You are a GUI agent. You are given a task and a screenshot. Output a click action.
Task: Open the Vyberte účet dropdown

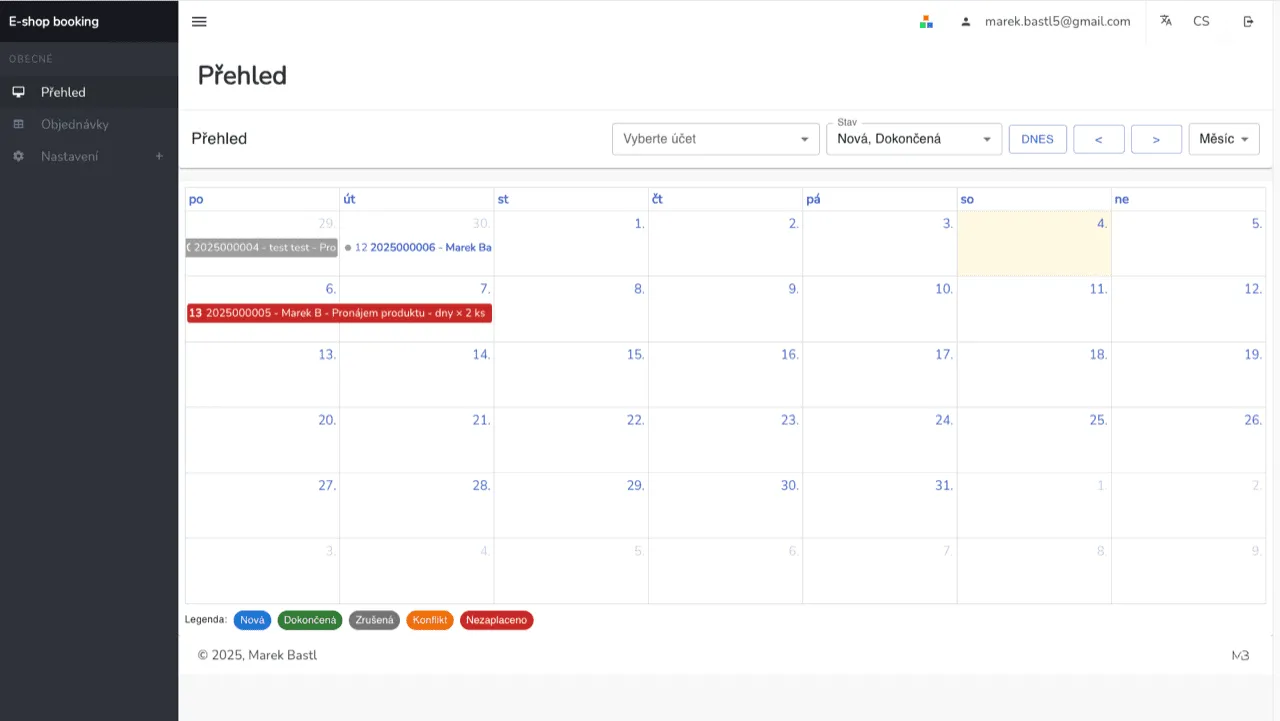pos(715,139)
